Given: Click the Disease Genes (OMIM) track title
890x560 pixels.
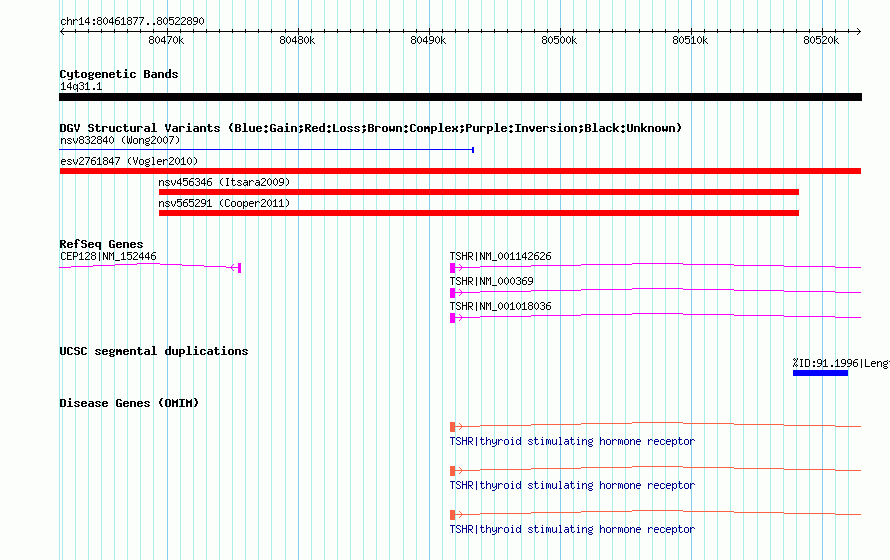Looking at the screenshot, I should [129, 403].
